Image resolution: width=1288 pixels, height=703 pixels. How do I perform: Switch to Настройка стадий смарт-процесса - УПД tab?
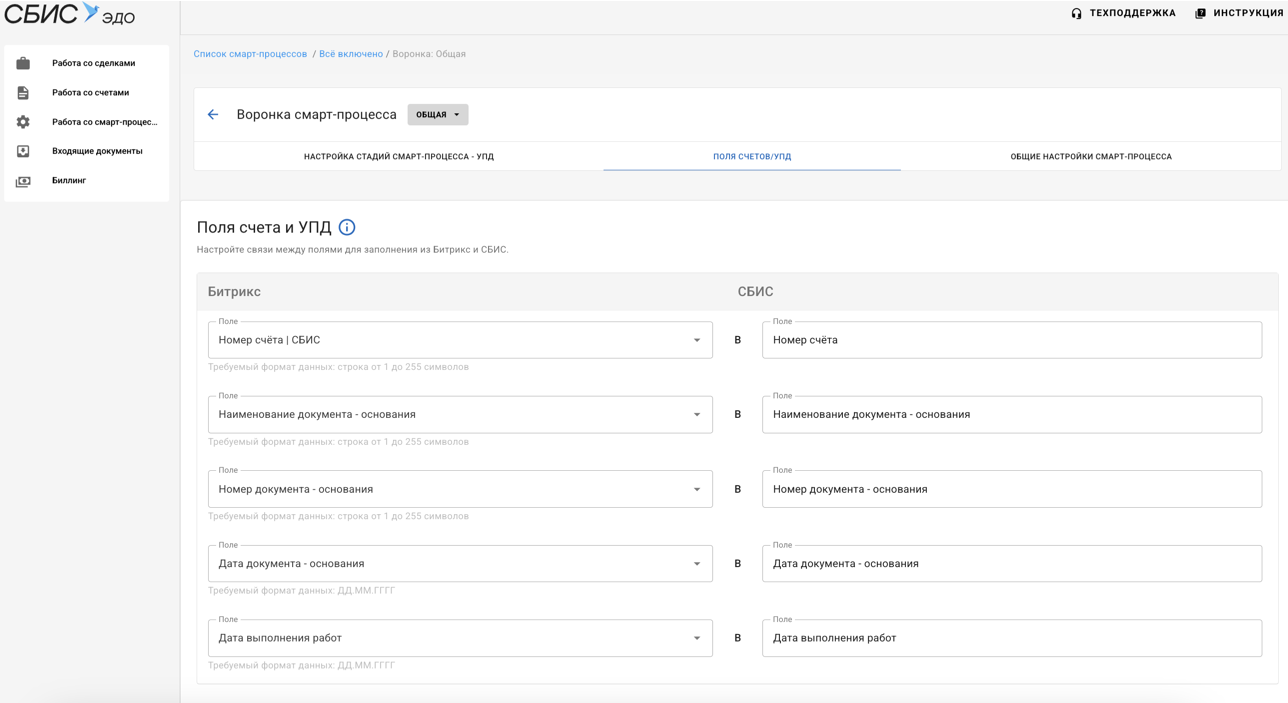click(x=398, y=157)
